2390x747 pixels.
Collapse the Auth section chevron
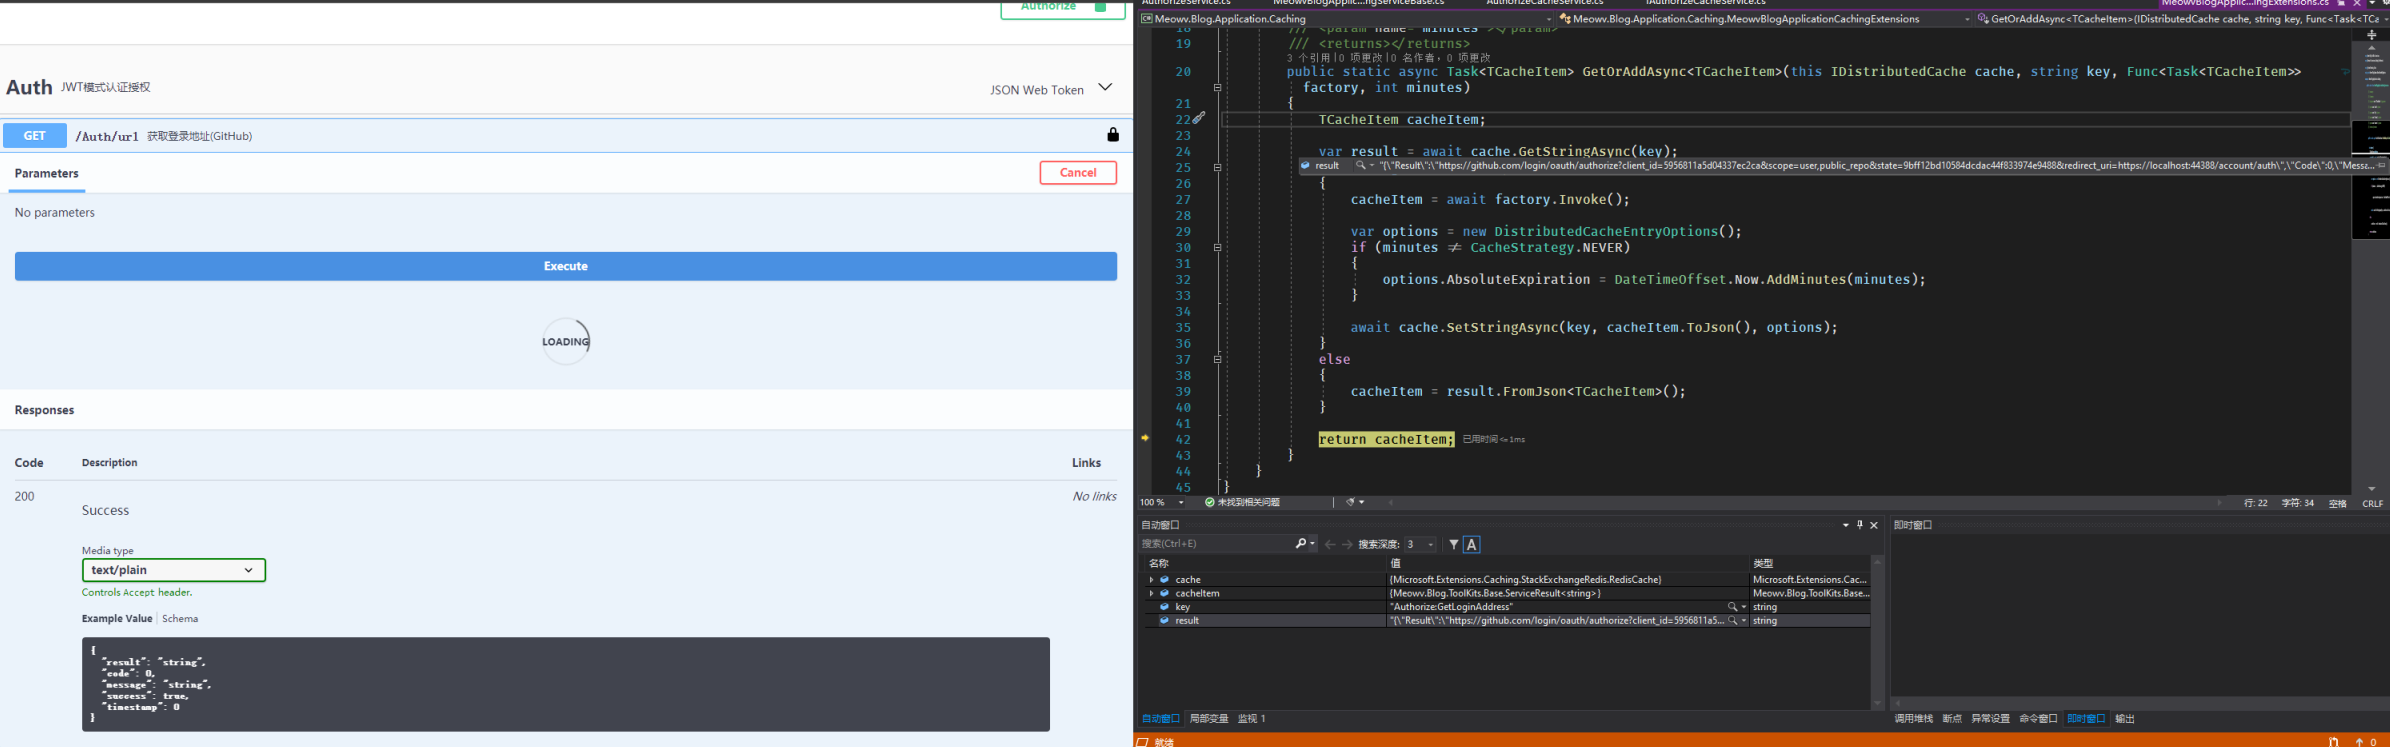coord(1105,87)
